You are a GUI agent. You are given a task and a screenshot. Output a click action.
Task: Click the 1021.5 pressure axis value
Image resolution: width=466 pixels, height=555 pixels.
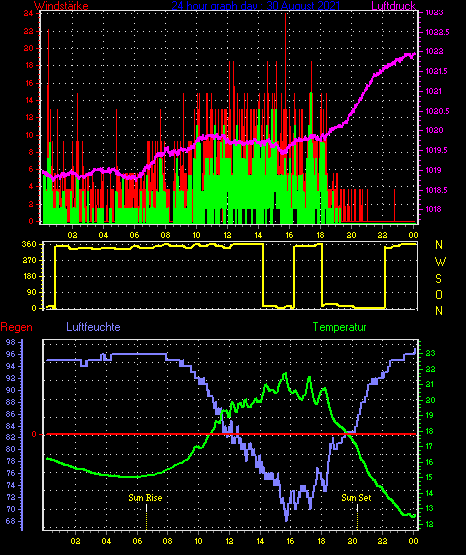(436, 71)
